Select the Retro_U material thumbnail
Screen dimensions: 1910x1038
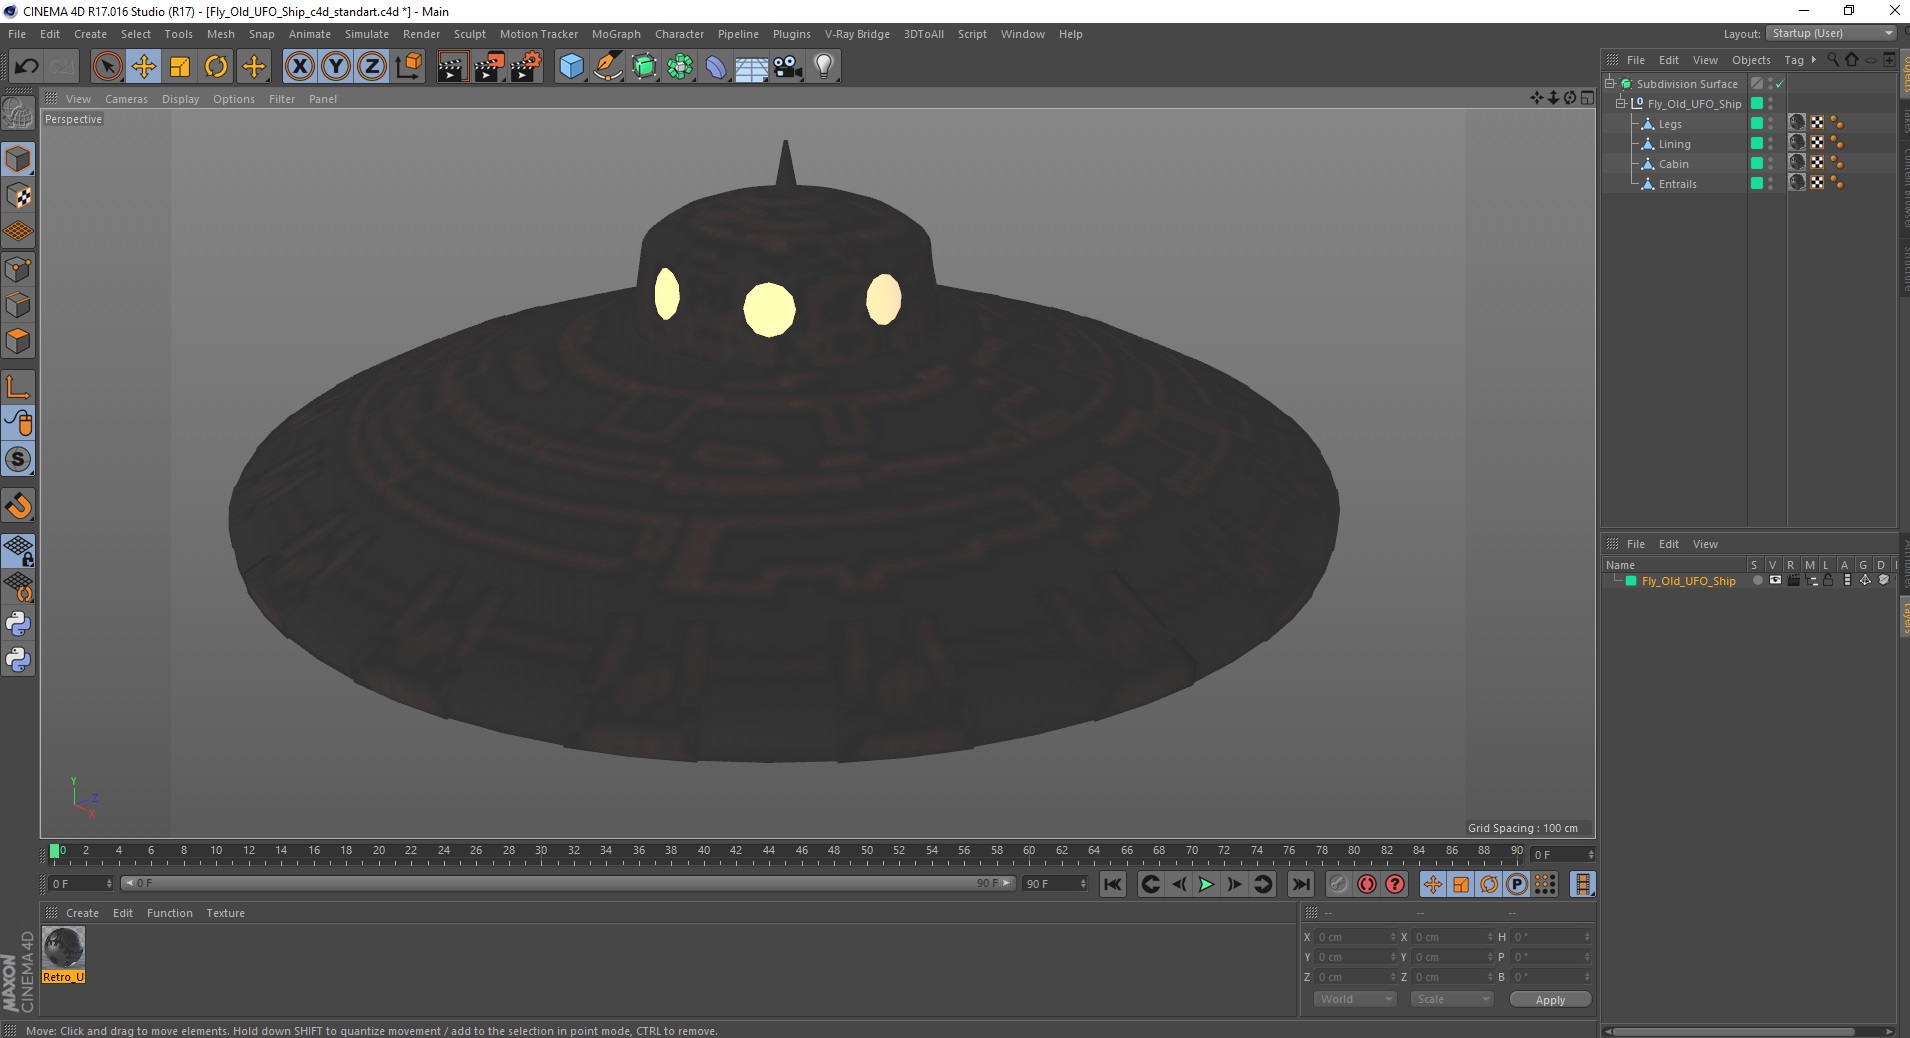(64, 947)
